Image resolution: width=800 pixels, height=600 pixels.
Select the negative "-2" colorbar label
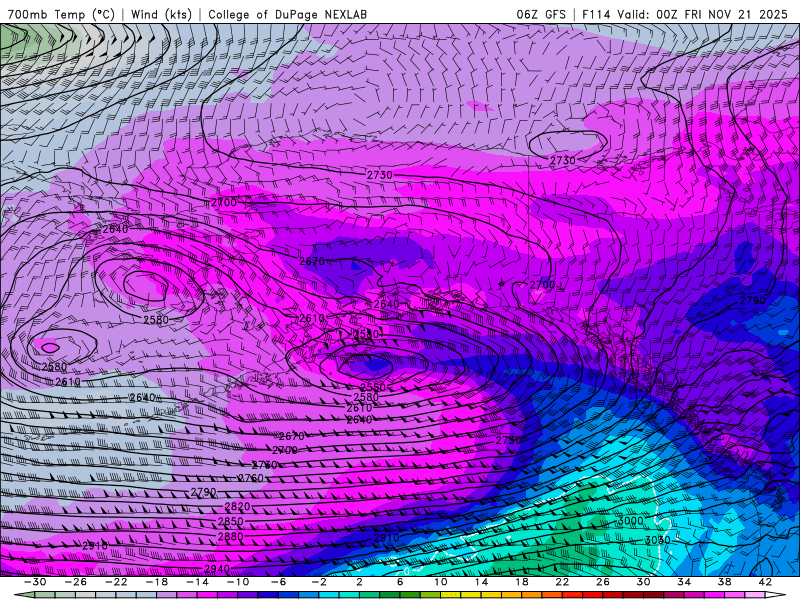point(319,582)
